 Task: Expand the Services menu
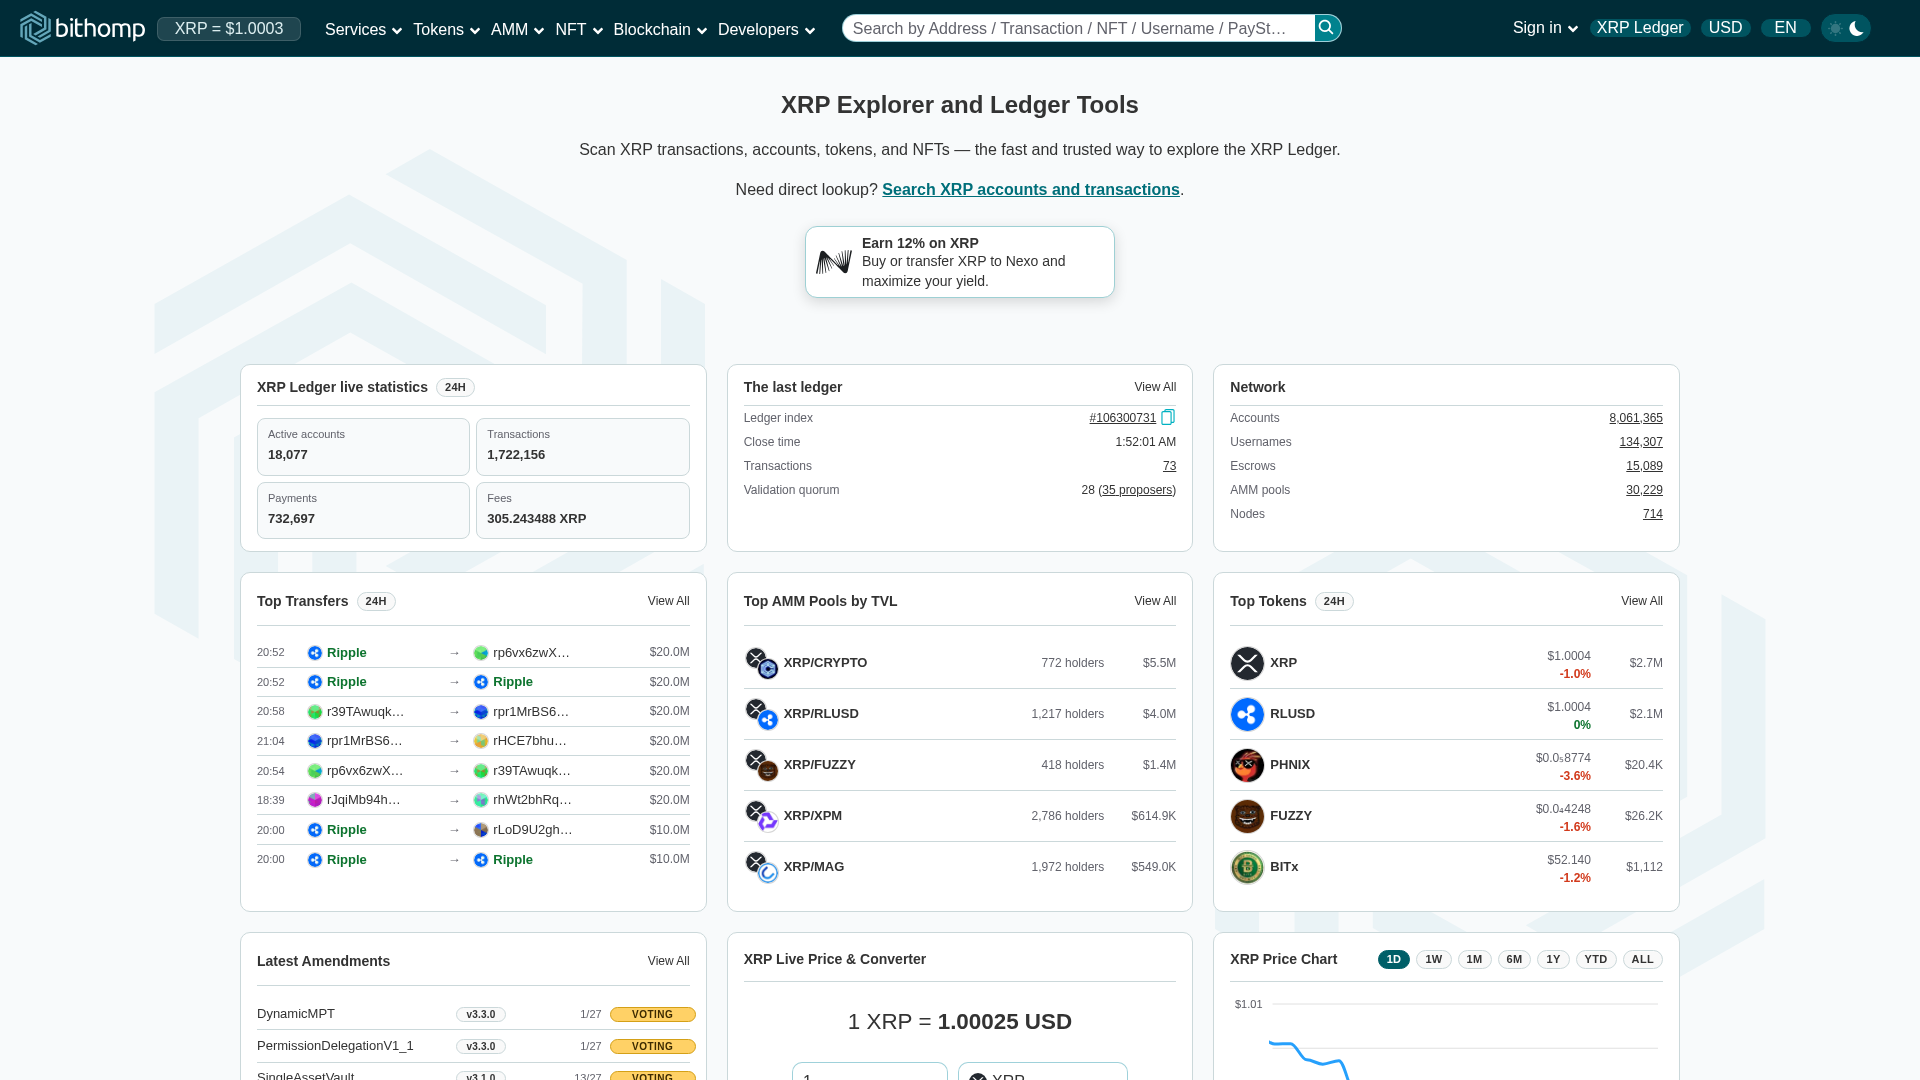coord(363,30)
